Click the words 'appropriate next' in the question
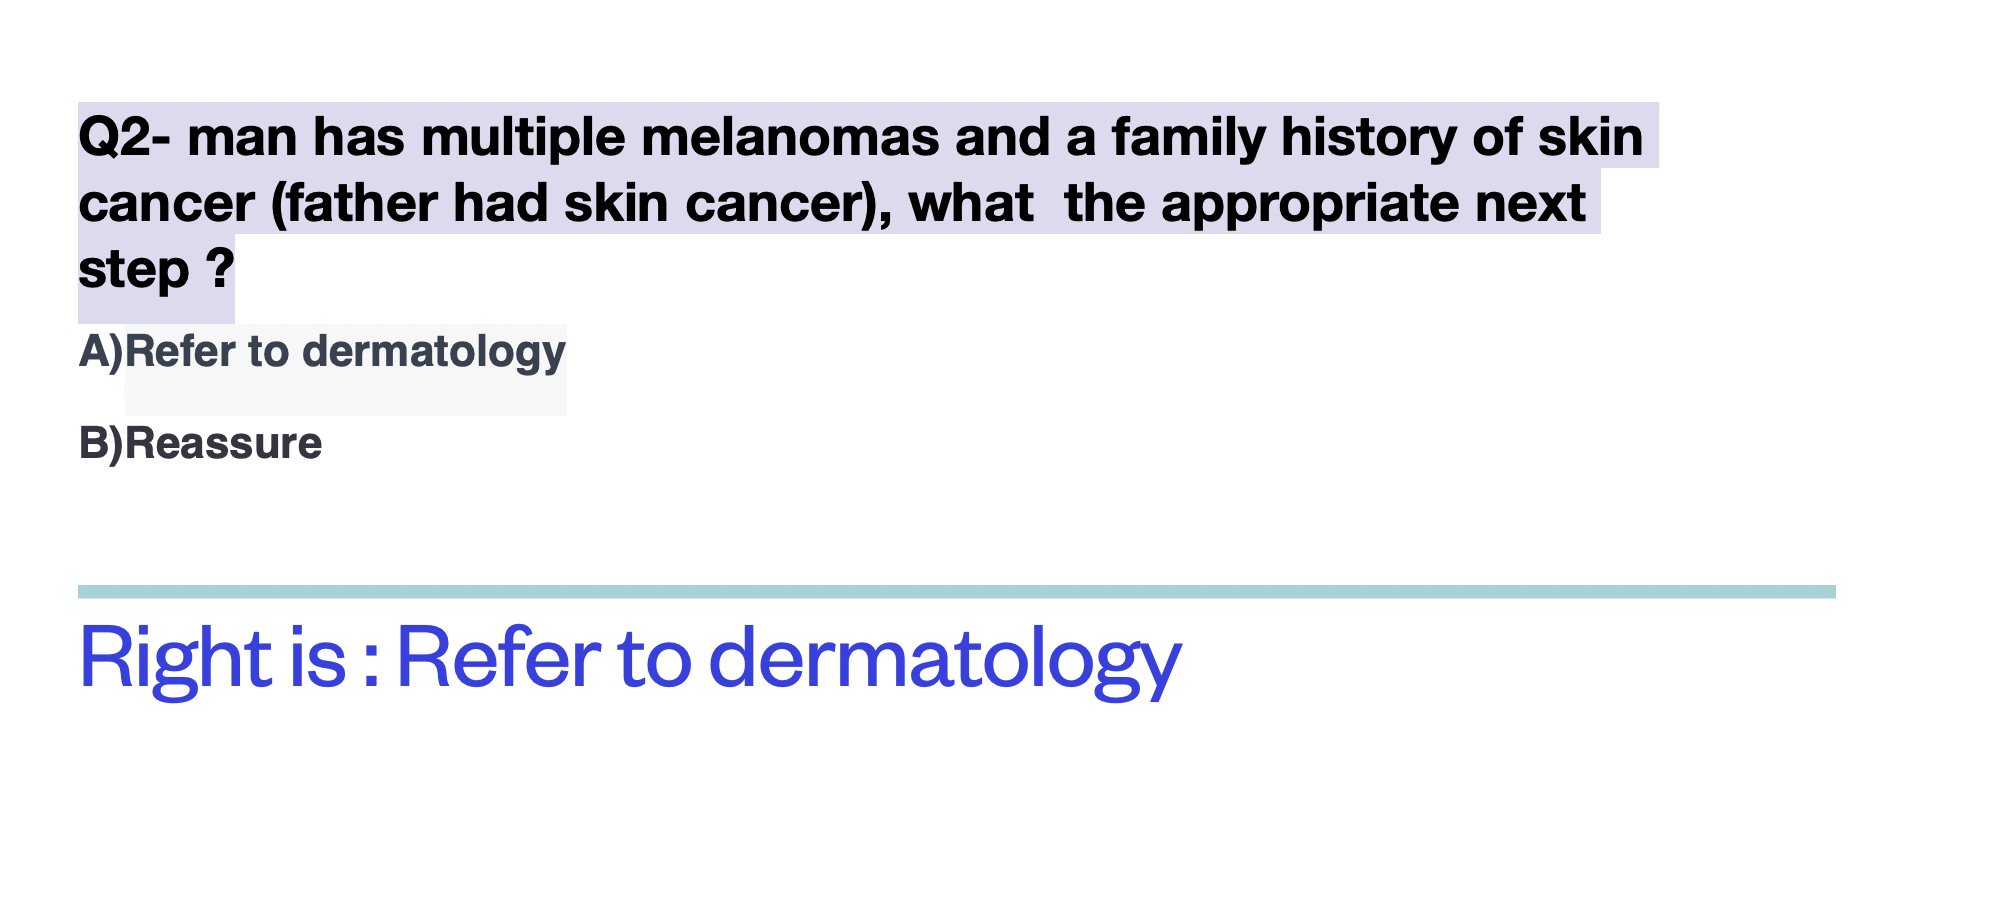Image resolution: width=1998 pixels, height=906 pixels. tap(1373, 204)
